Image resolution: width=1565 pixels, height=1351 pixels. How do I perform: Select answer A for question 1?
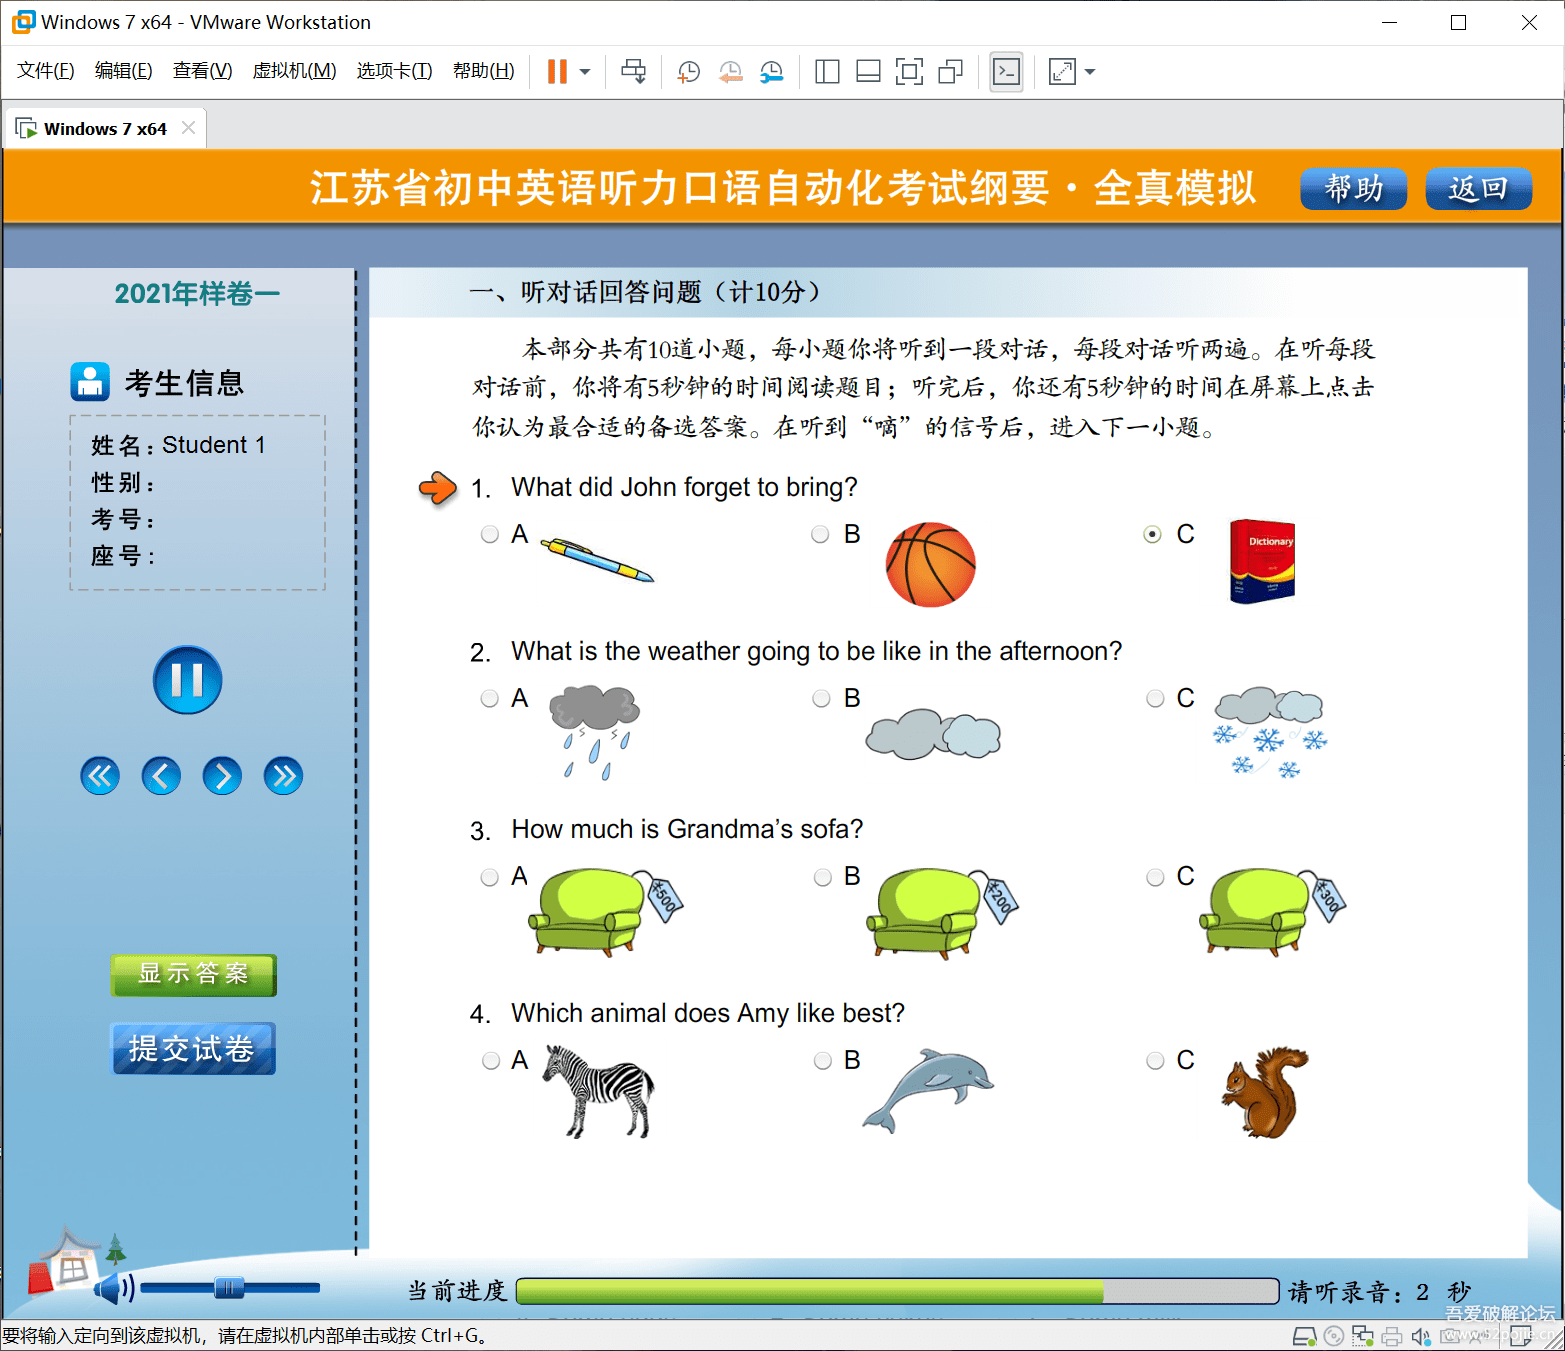[x=490, y=534]
